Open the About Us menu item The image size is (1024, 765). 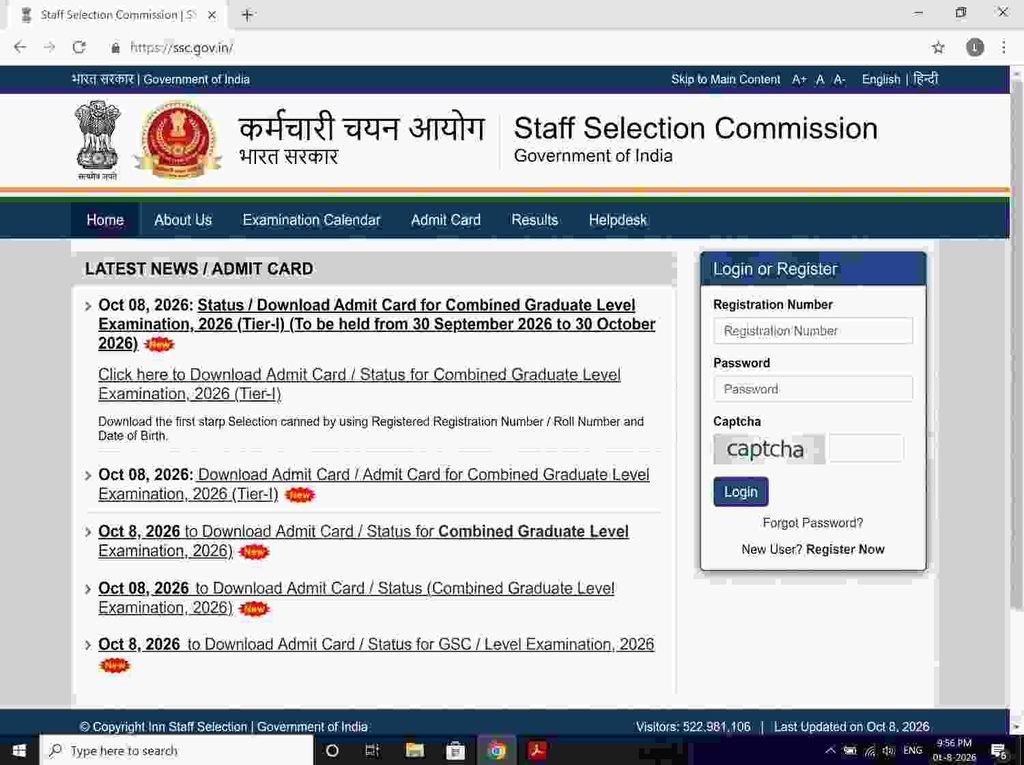[183, 220]
